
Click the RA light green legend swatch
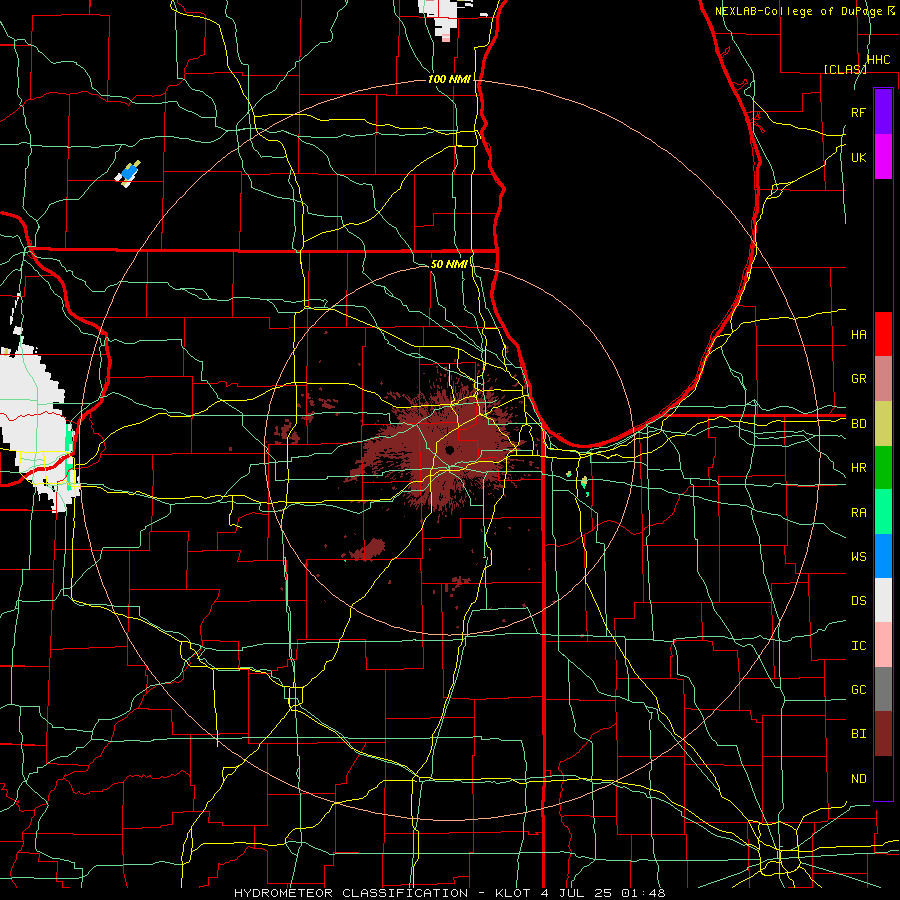[883, 512]
